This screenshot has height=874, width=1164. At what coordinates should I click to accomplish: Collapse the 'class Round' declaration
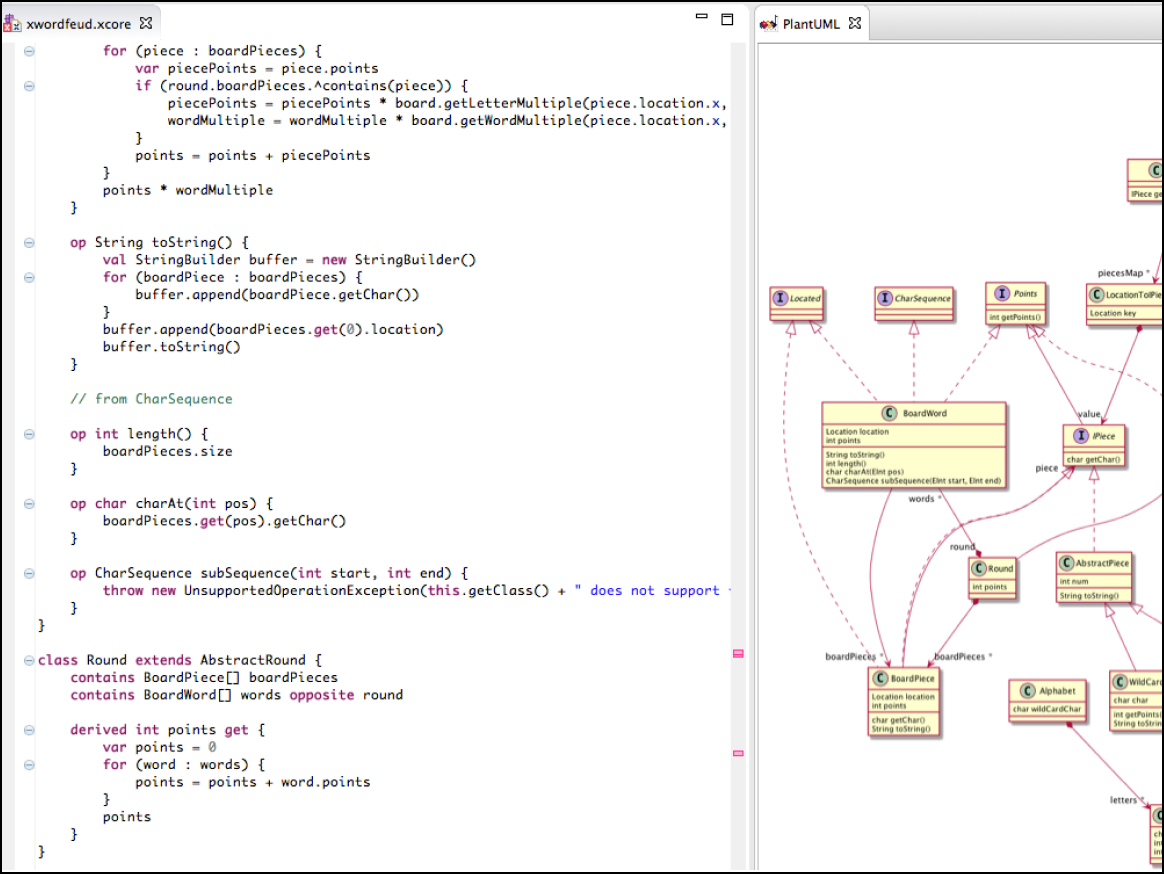29,660
